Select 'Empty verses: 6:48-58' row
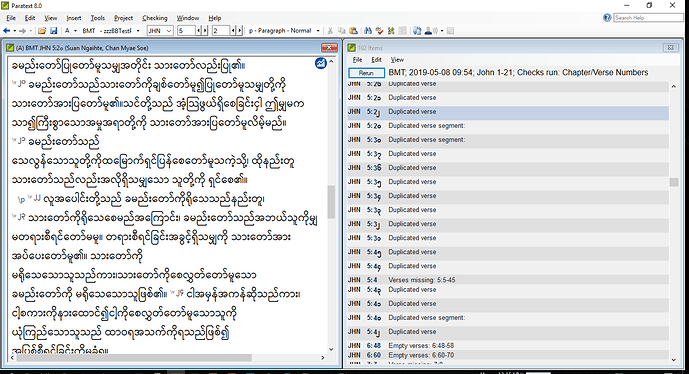The height and width of the screenshot is (374, 689). tap(508, 345)
